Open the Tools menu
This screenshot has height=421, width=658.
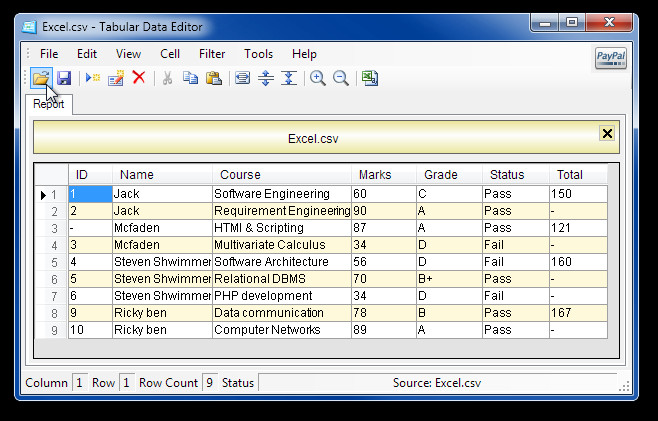(x=258, y=54)
